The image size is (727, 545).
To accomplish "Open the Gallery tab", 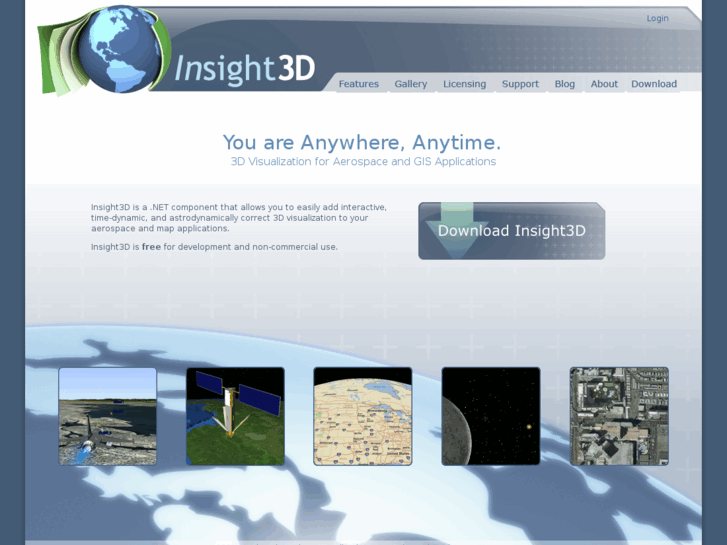I will tap(411, 84).
